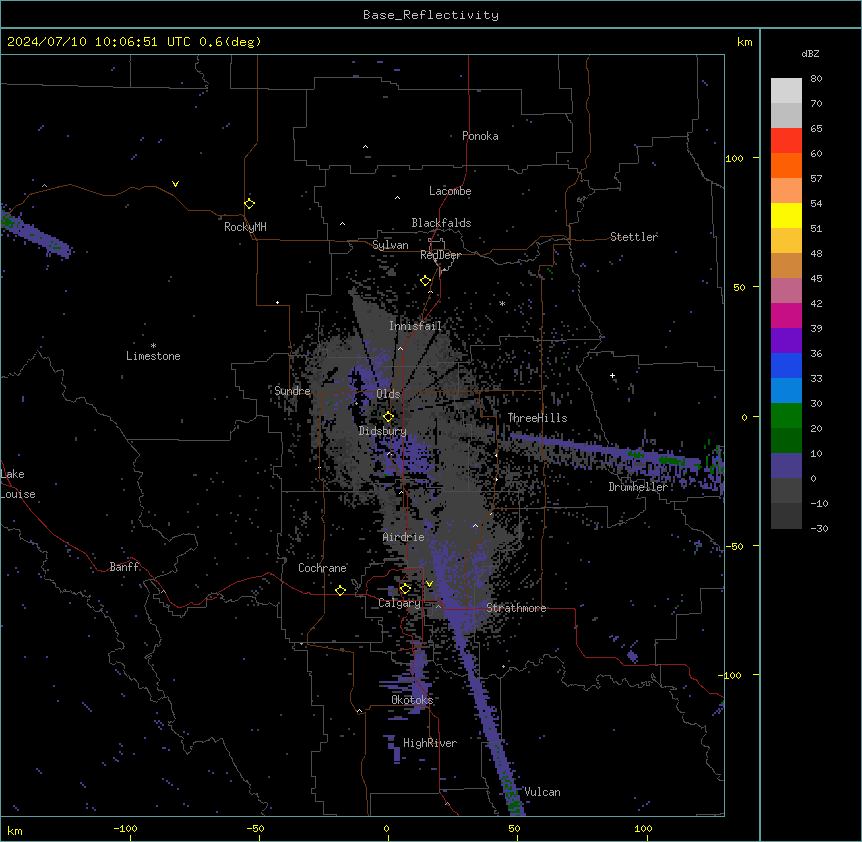Click the white asterisk above Limestone
The image size is (862, 842).
pyautogui.click(x=153, y=346)
